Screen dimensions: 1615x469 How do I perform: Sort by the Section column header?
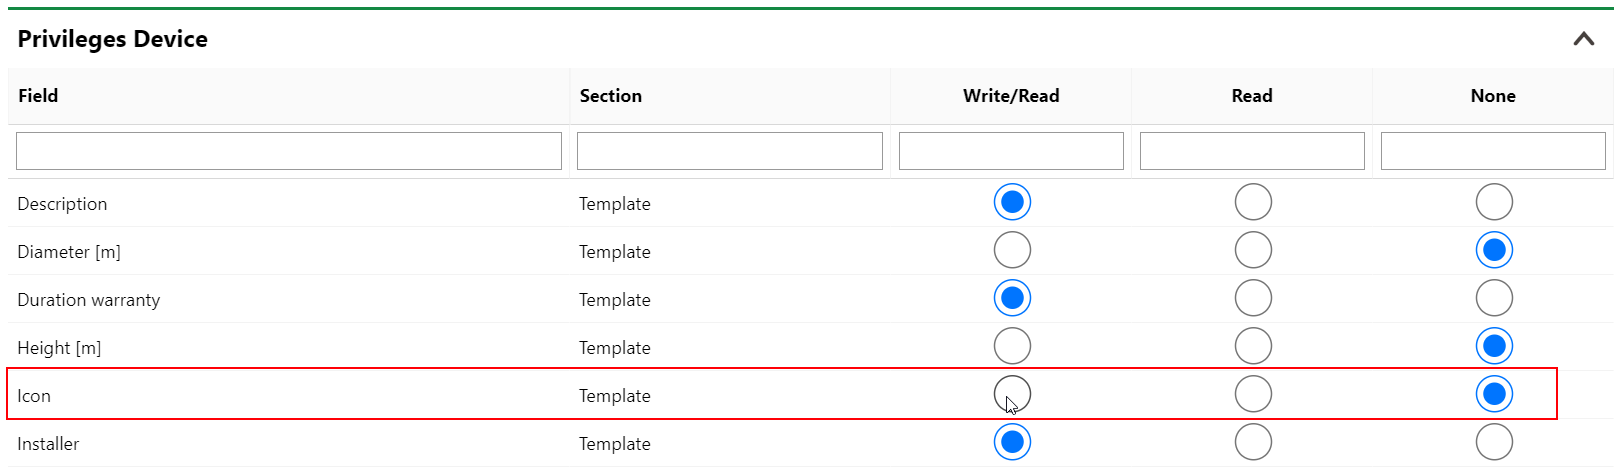610,96
